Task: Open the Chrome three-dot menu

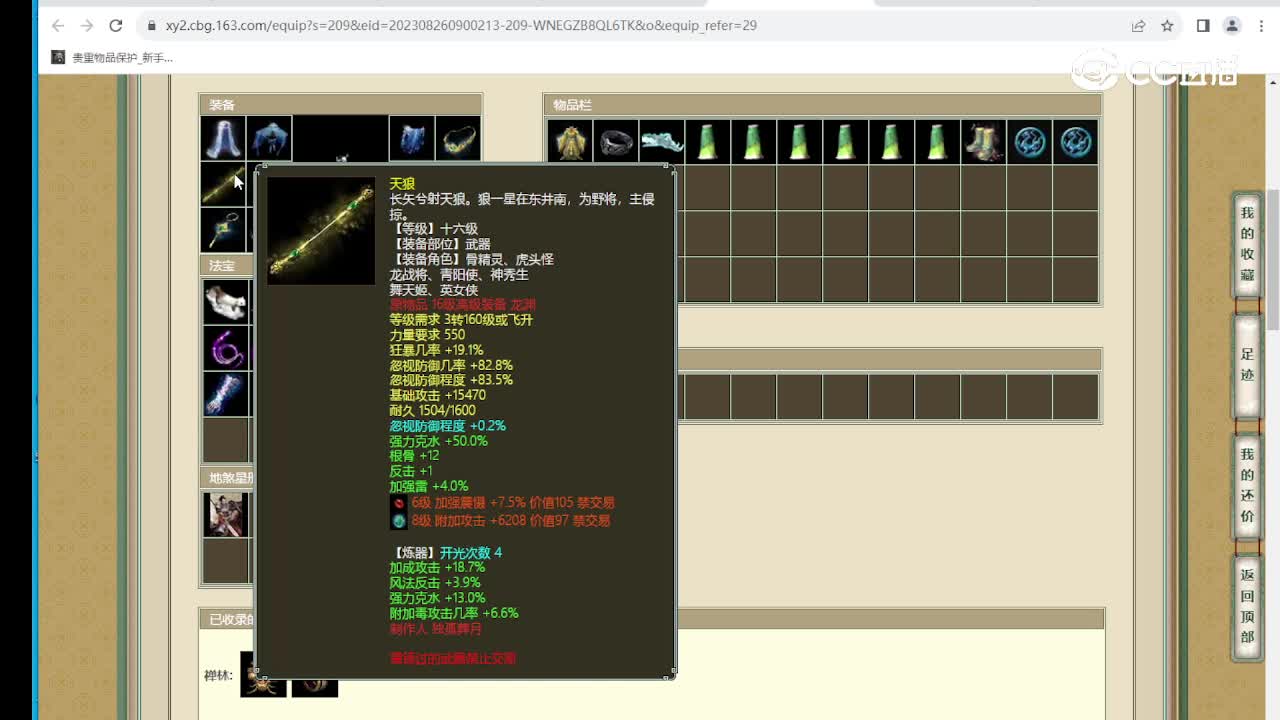Action: tap(1260, 25)
